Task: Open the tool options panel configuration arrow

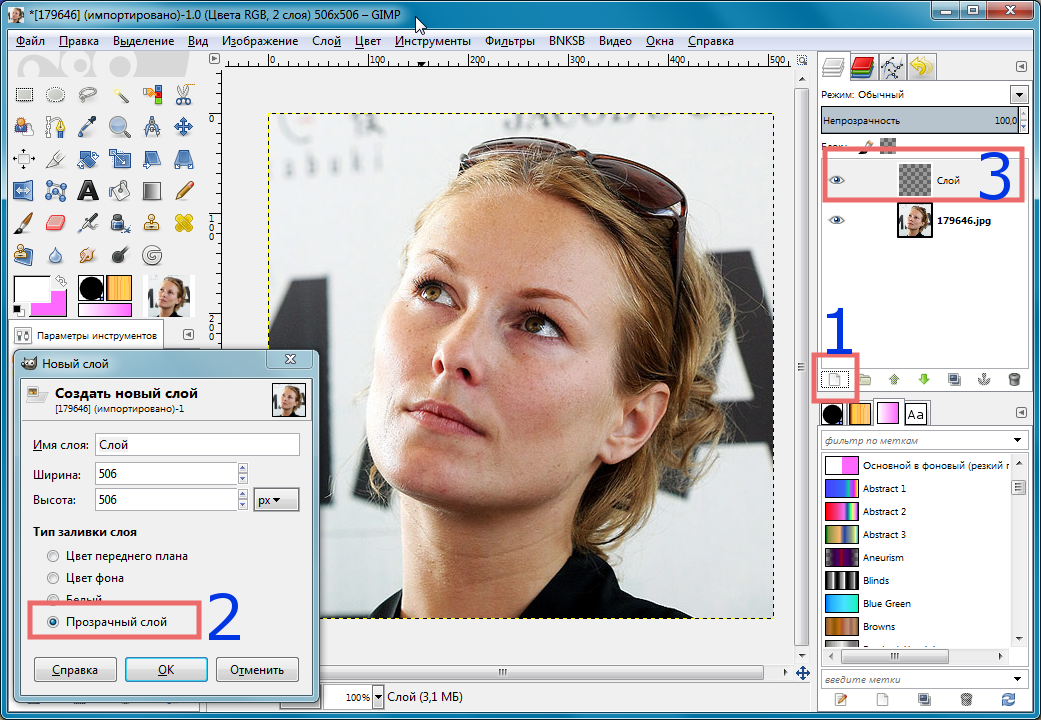Action: 189,335
